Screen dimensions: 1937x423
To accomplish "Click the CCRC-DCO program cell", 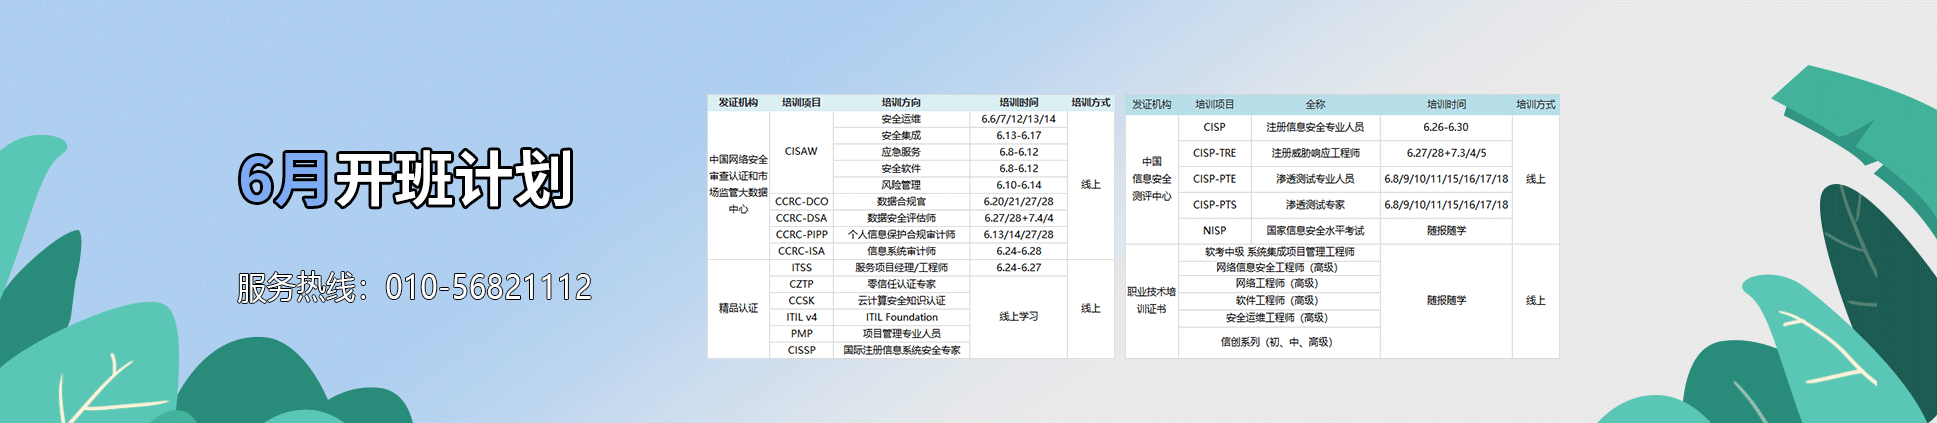I will tap(801, 202).
